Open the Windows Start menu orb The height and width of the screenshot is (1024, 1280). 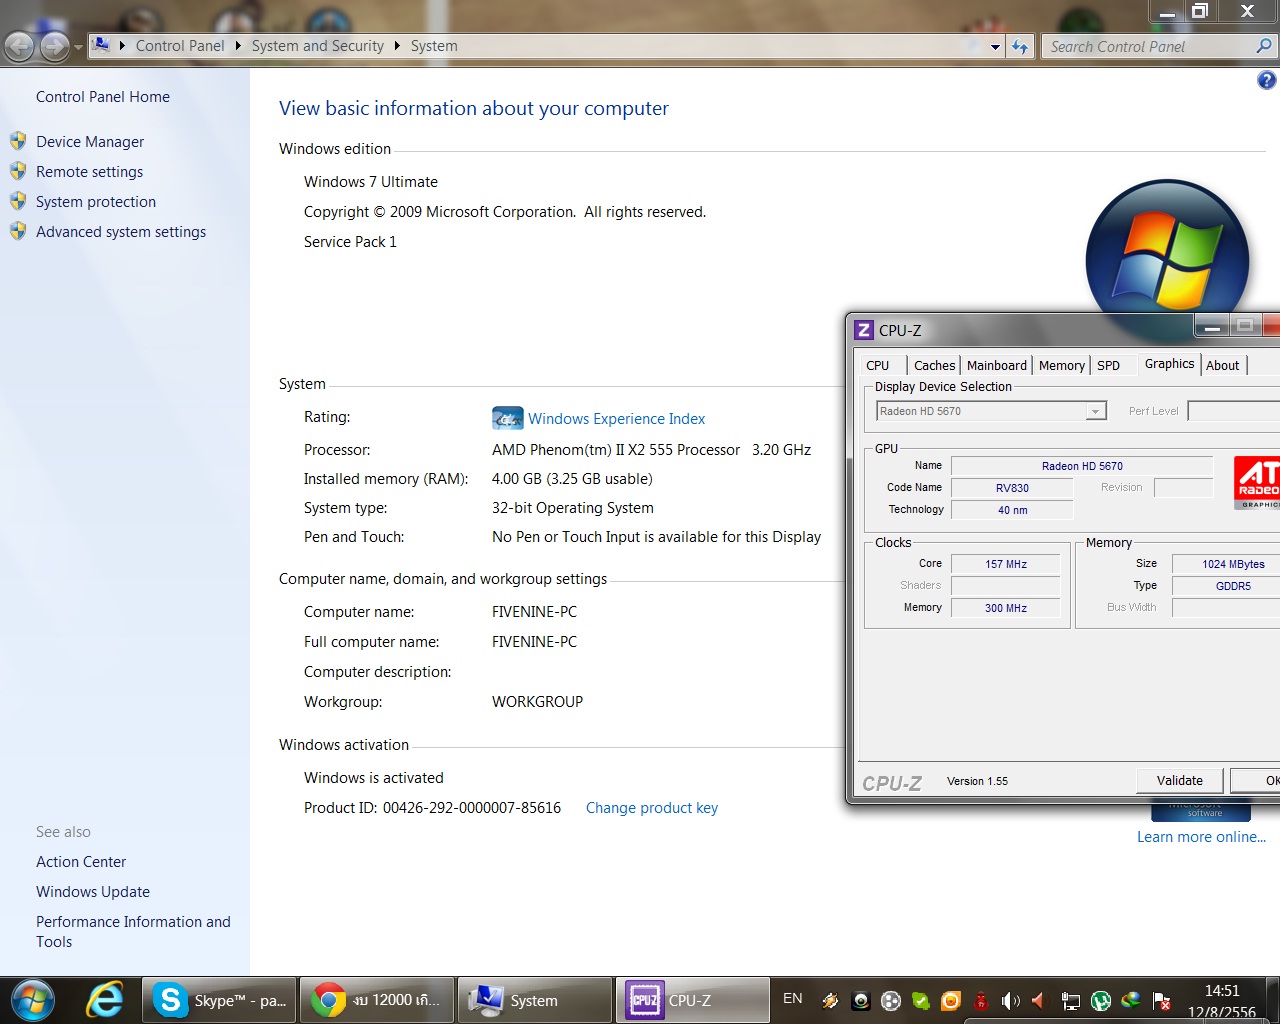pos(32,1000)
